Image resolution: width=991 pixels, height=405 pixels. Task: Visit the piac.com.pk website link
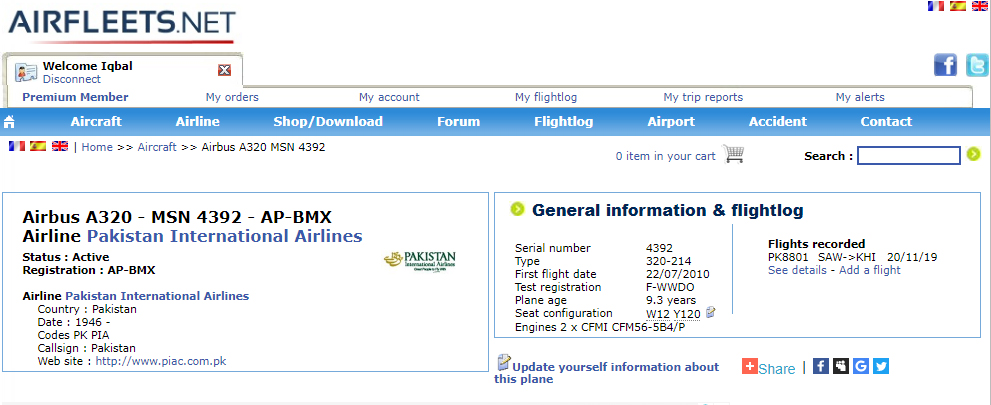click(x=161, y=361)
